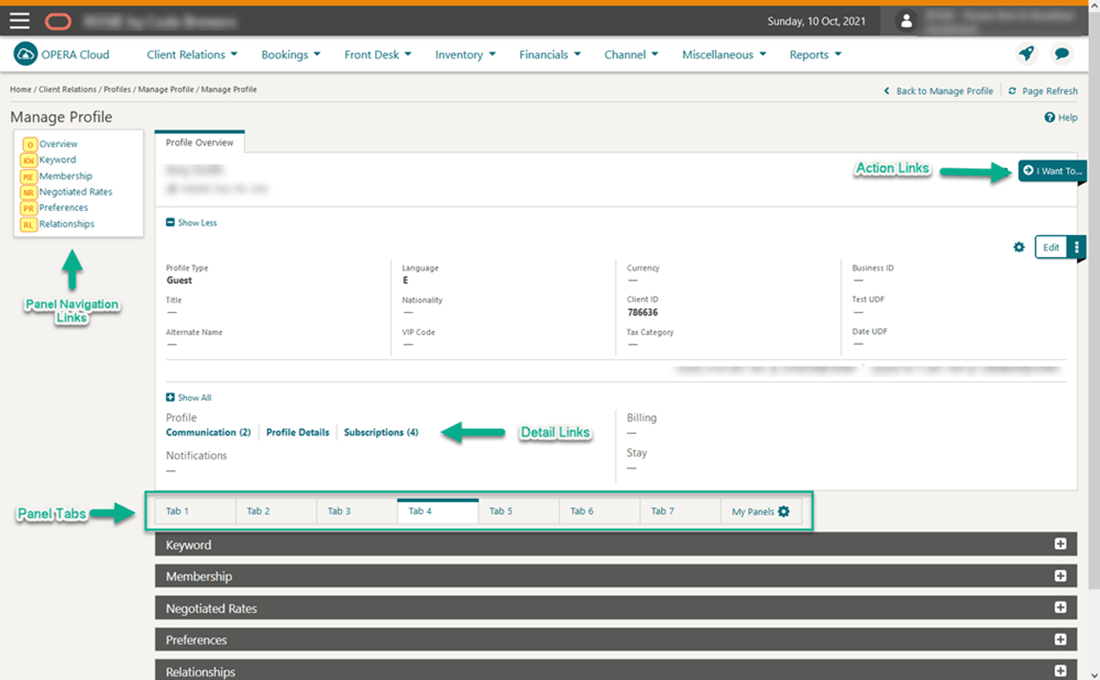Collapse details with Show Less
This screenshot has height=680, width=1100.
[191, 223]
